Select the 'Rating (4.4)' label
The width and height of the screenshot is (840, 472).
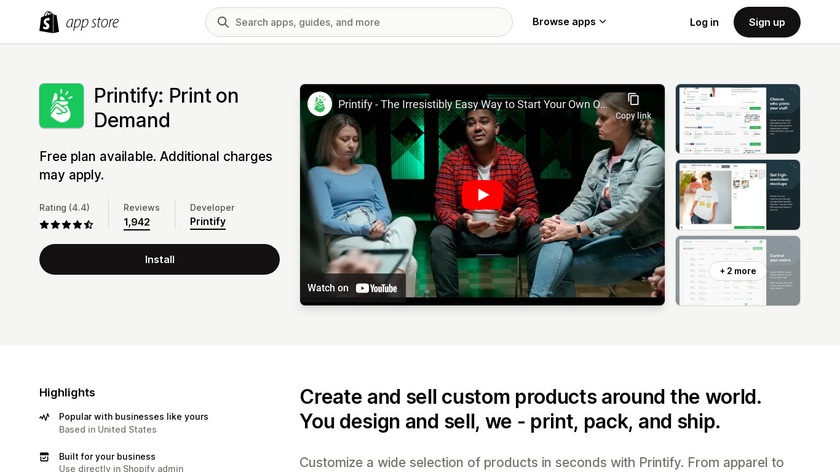[64, 208]
